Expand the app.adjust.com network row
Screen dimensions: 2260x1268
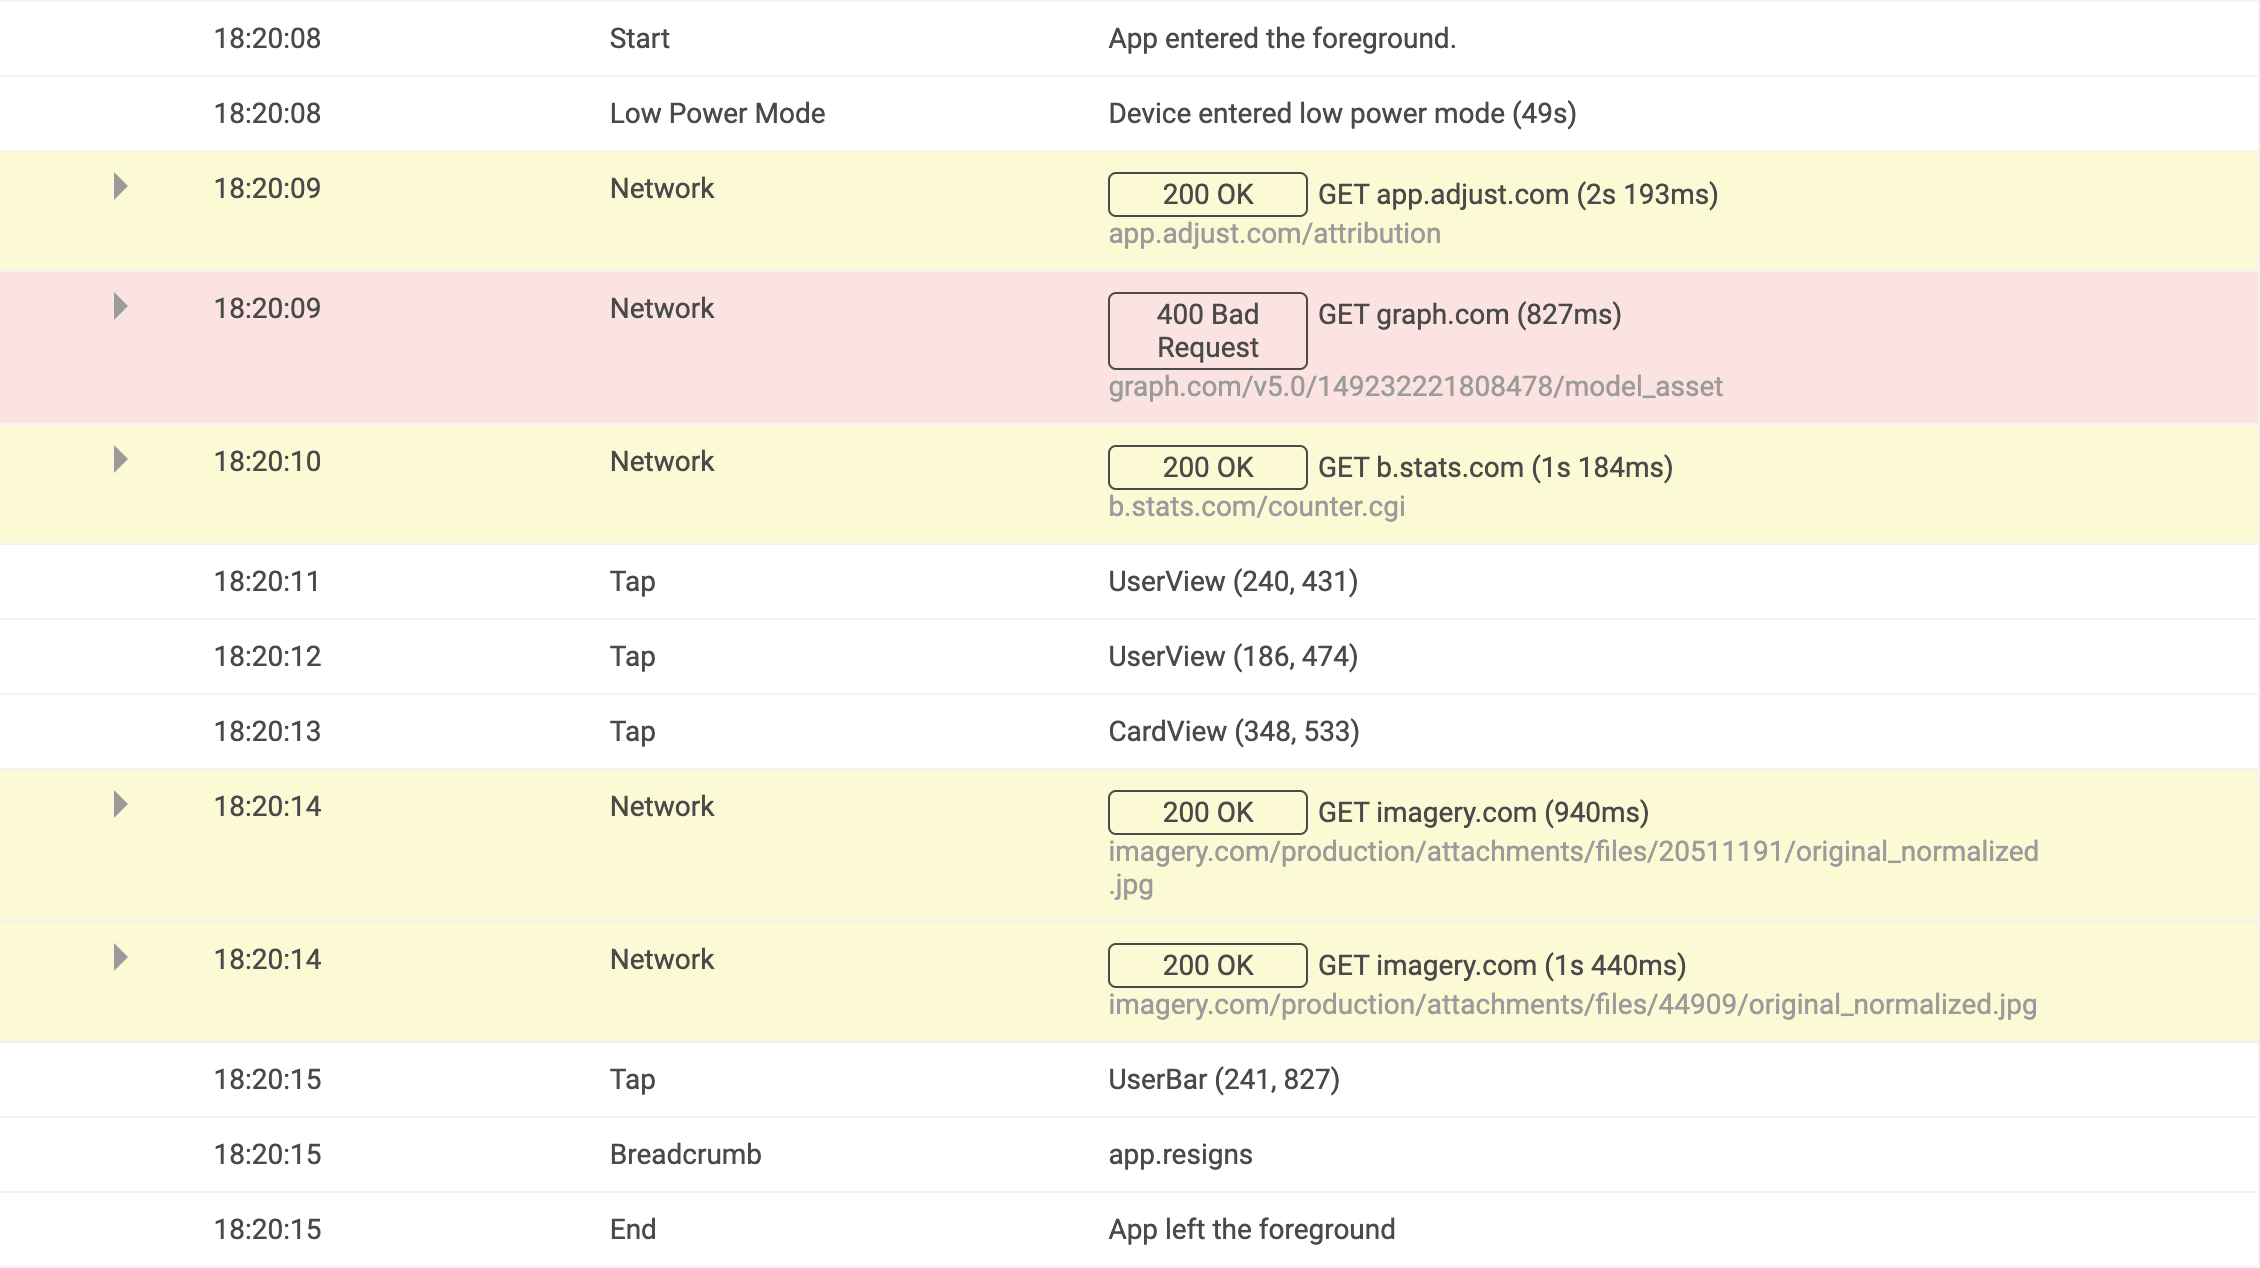(x=120, y=187)
